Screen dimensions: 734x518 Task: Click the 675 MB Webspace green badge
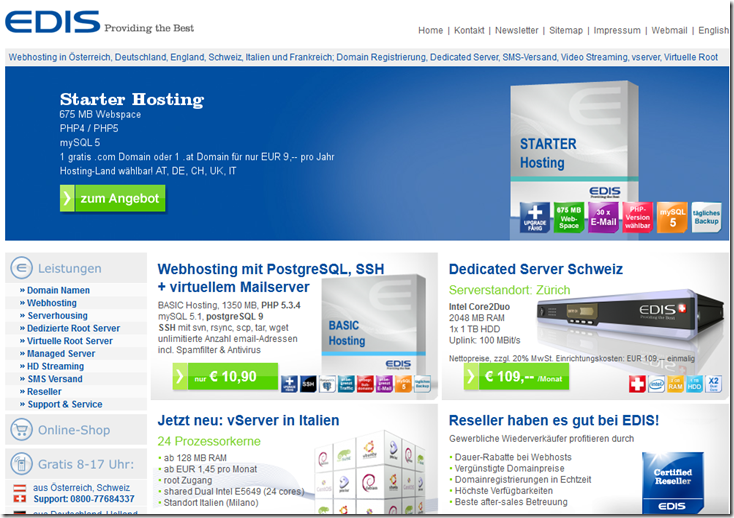(569, 218)
